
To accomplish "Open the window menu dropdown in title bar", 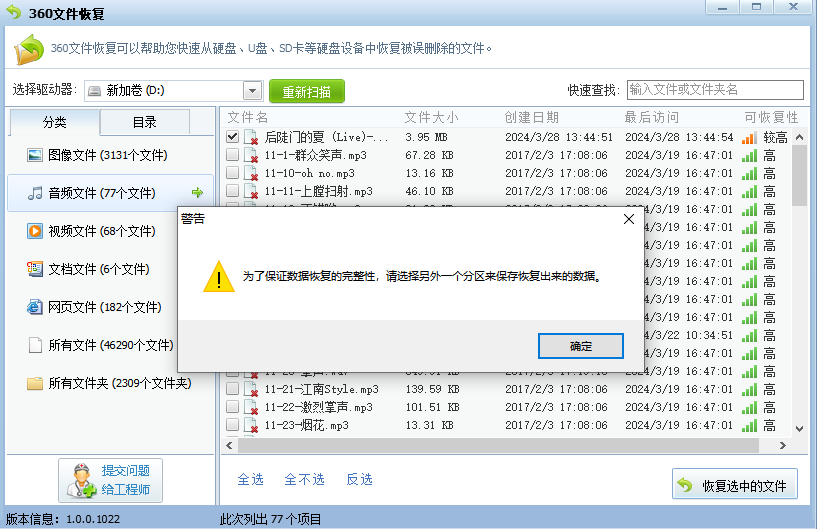I will coord(722,7).
